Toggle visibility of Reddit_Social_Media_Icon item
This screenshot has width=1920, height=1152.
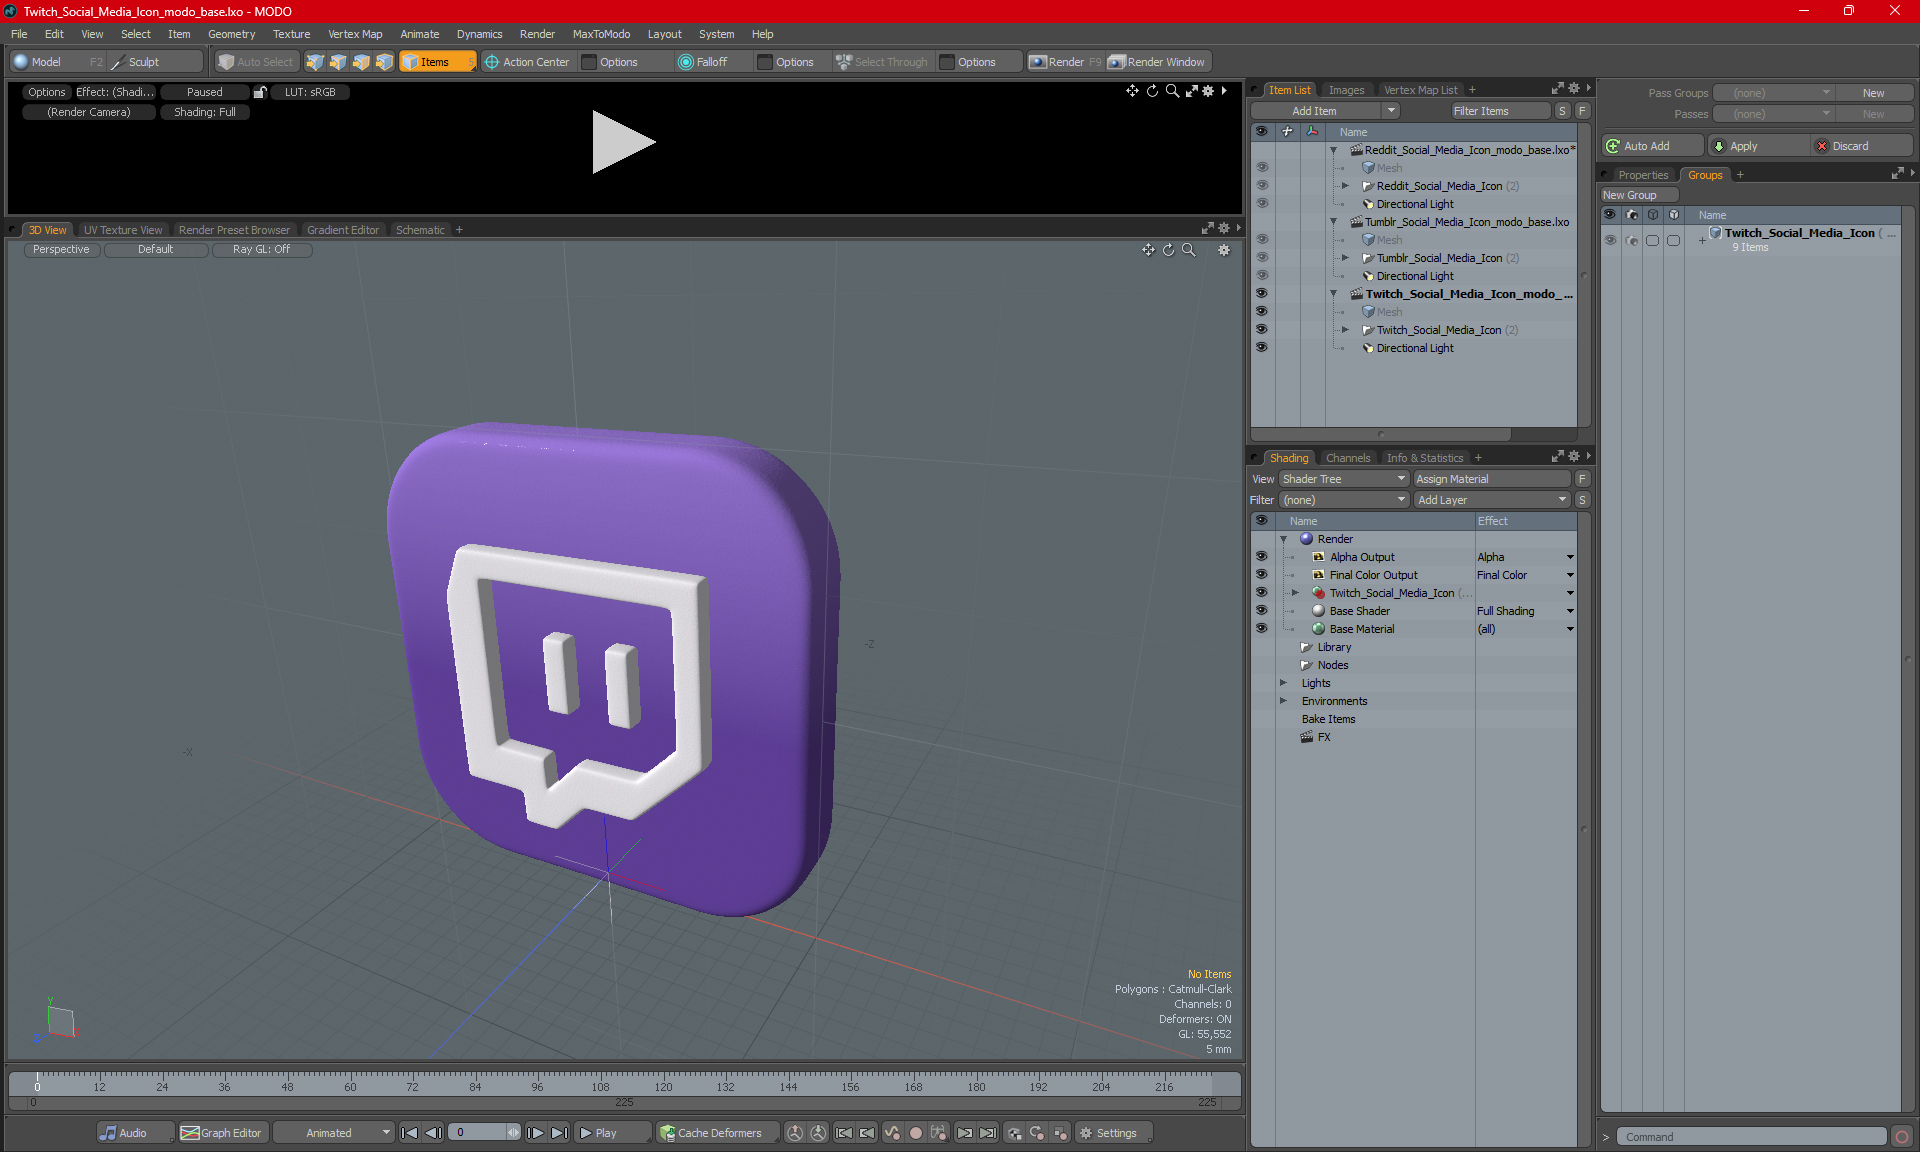pyautogui.click(x=1261, y=186)
